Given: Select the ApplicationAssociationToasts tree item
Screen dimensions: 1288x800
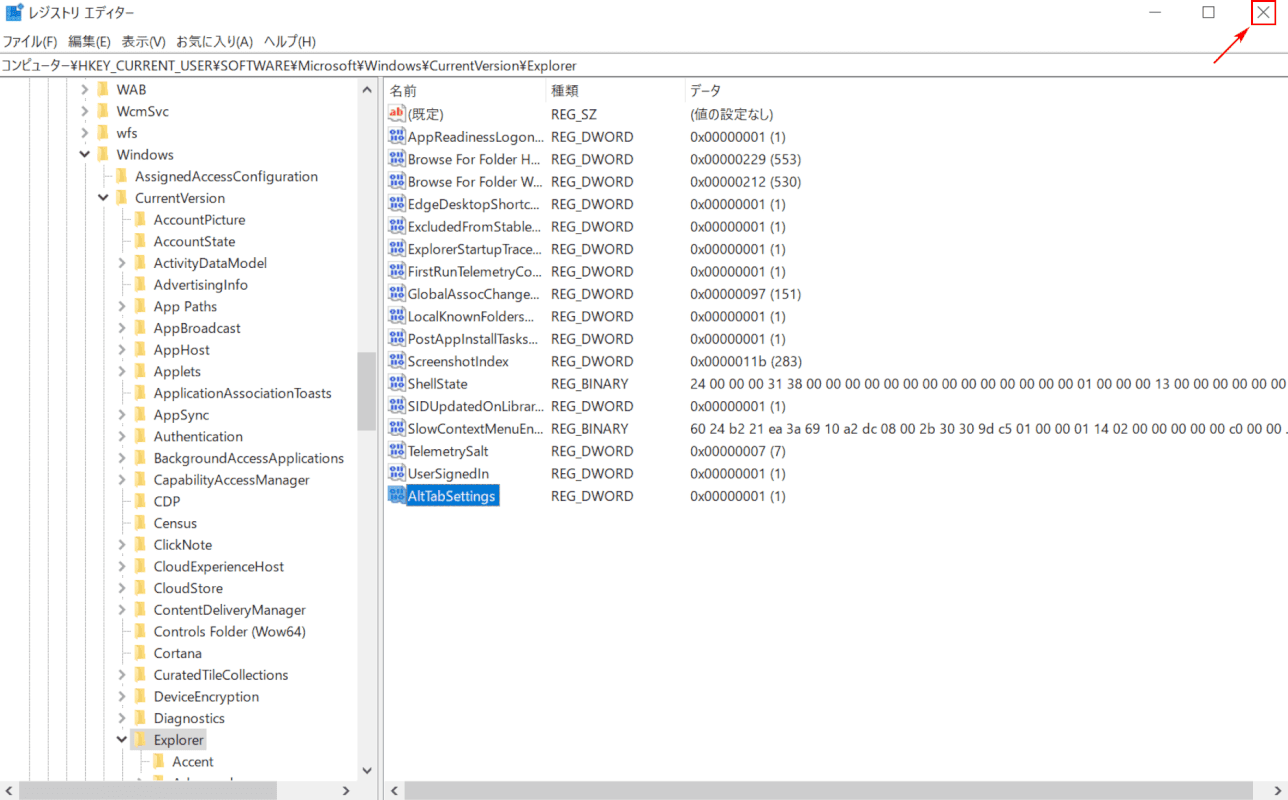Looking at the screenshot, I should pyautogui.click(x=243, y=393).
